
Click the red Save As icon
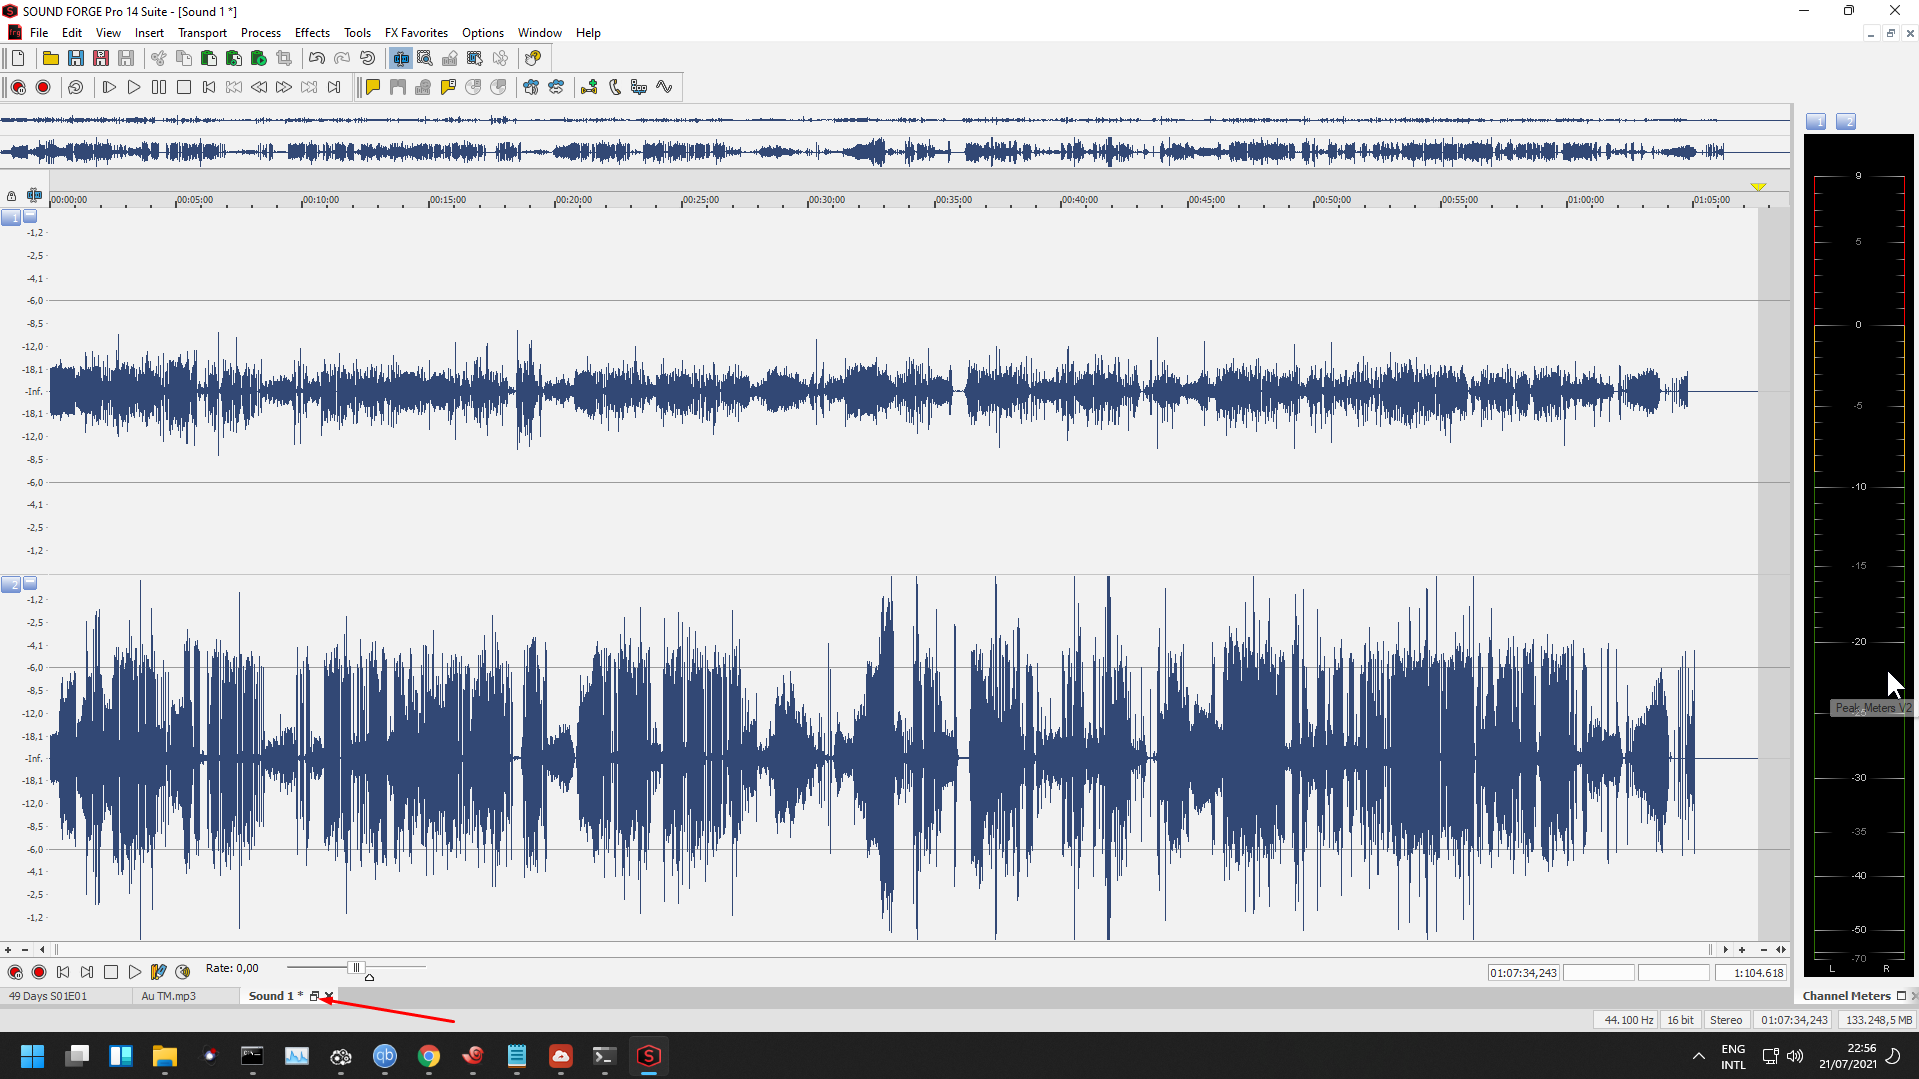pos(100,58)
